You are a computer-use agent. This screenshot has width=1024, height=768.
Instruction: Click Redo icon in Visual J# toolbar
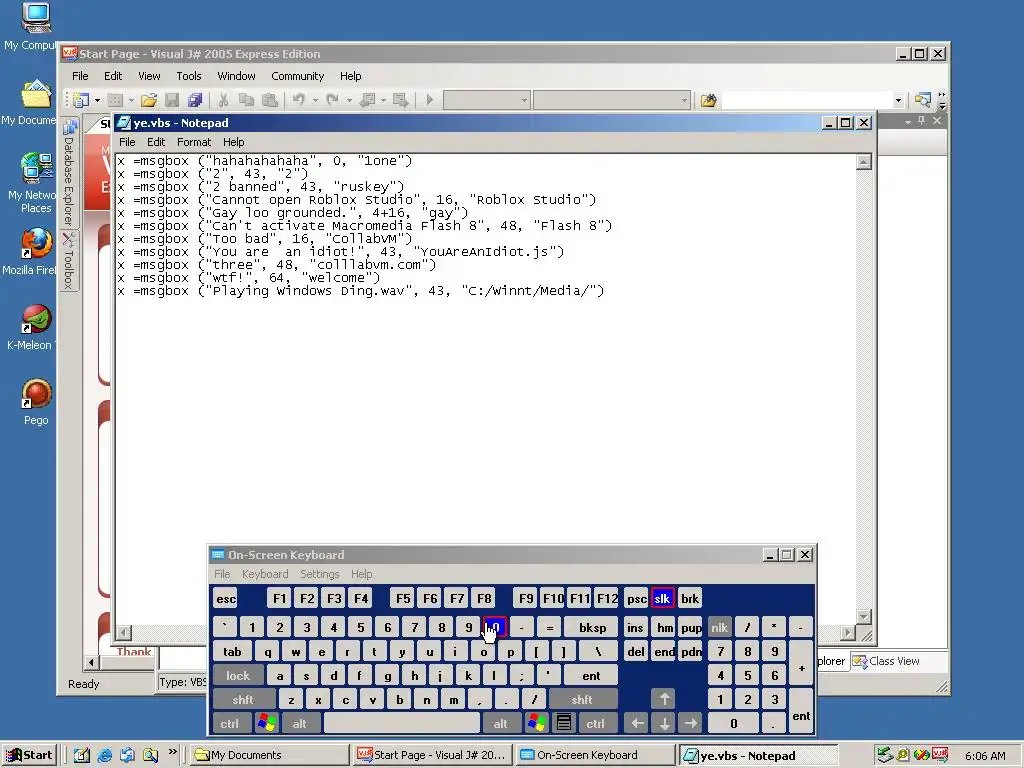(333, 100)
